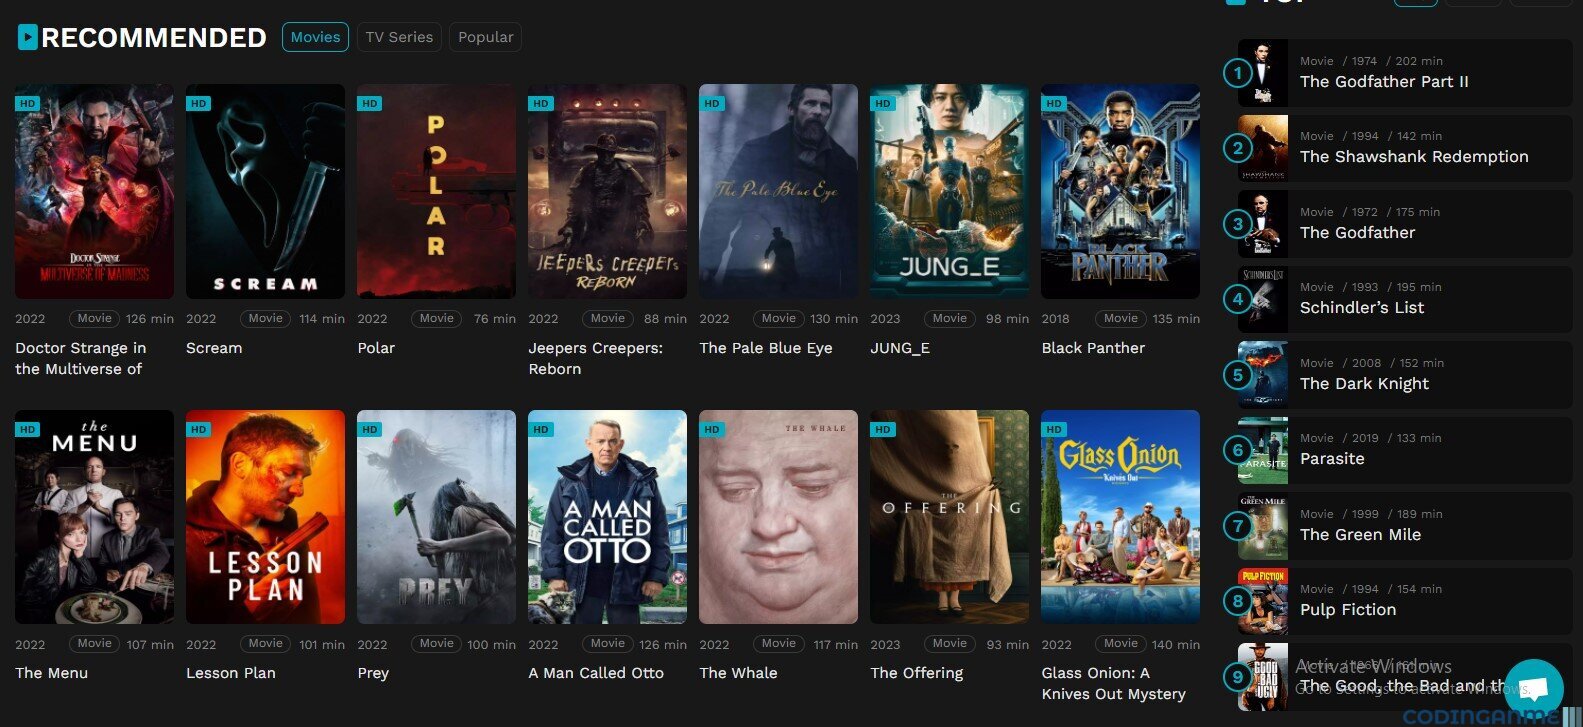The width and height of the screenshot is (1583, 727).
Task: Open the Scream movie poster
Action: point(265,191)
